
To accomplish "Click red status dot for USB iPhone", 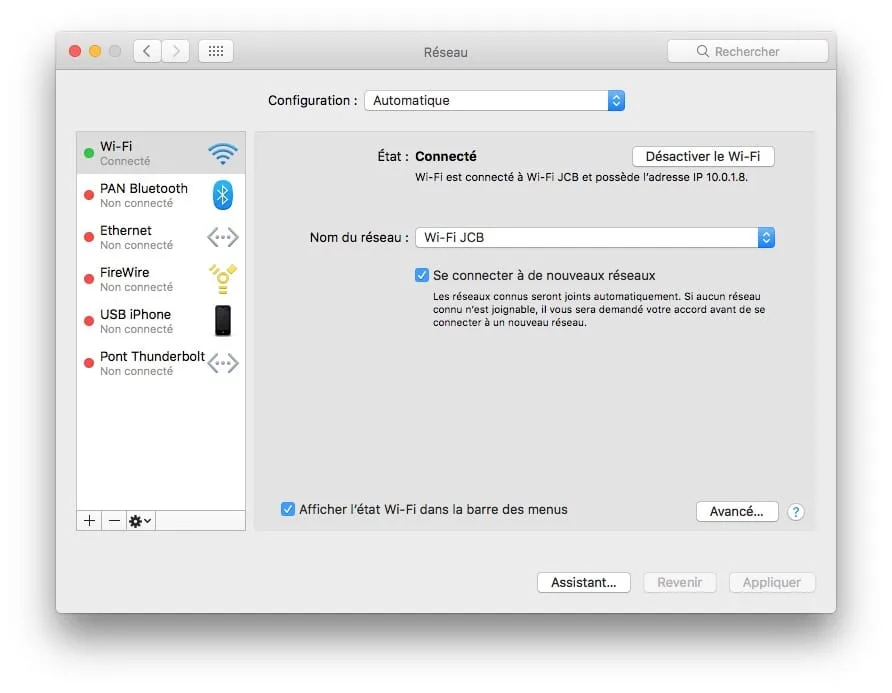I will pos(89,321).
